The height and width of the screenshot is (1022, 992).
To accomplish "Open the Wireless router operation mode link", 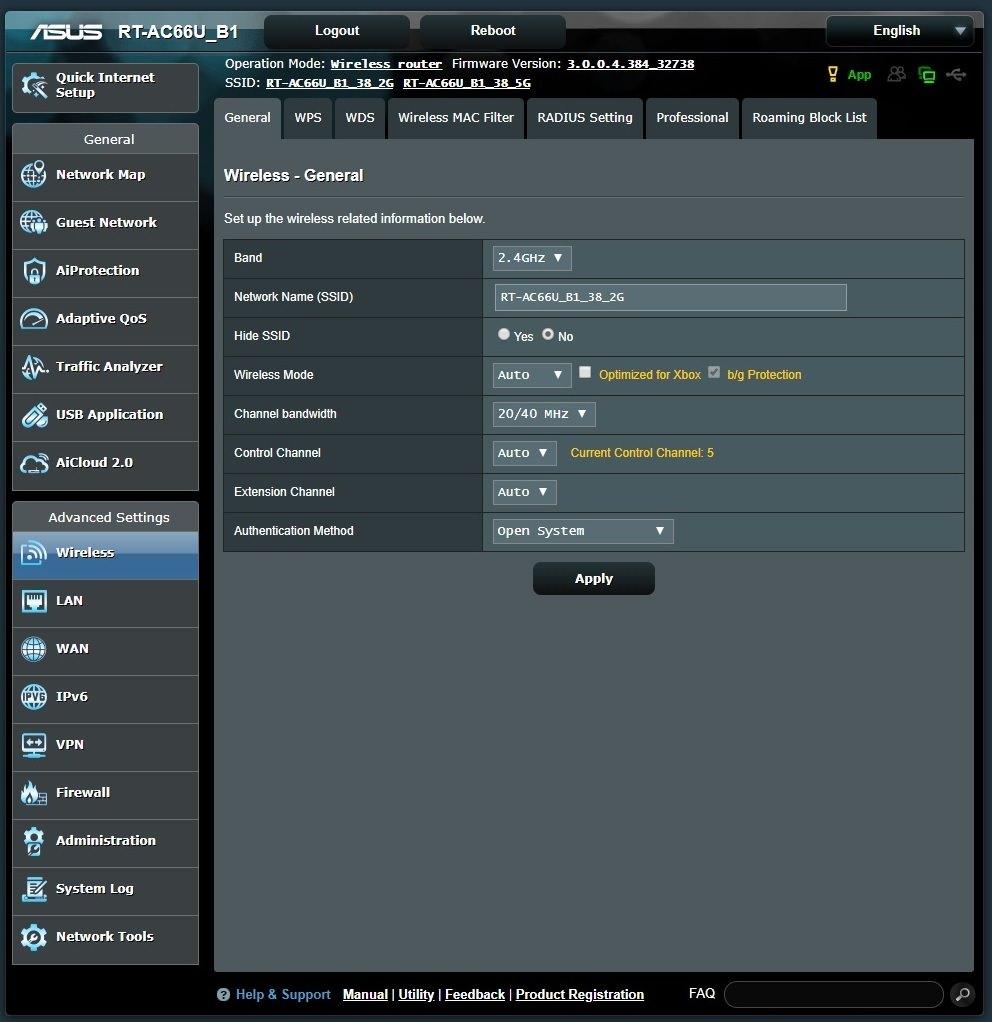I will pyautogui.click(x=386, y=64).
